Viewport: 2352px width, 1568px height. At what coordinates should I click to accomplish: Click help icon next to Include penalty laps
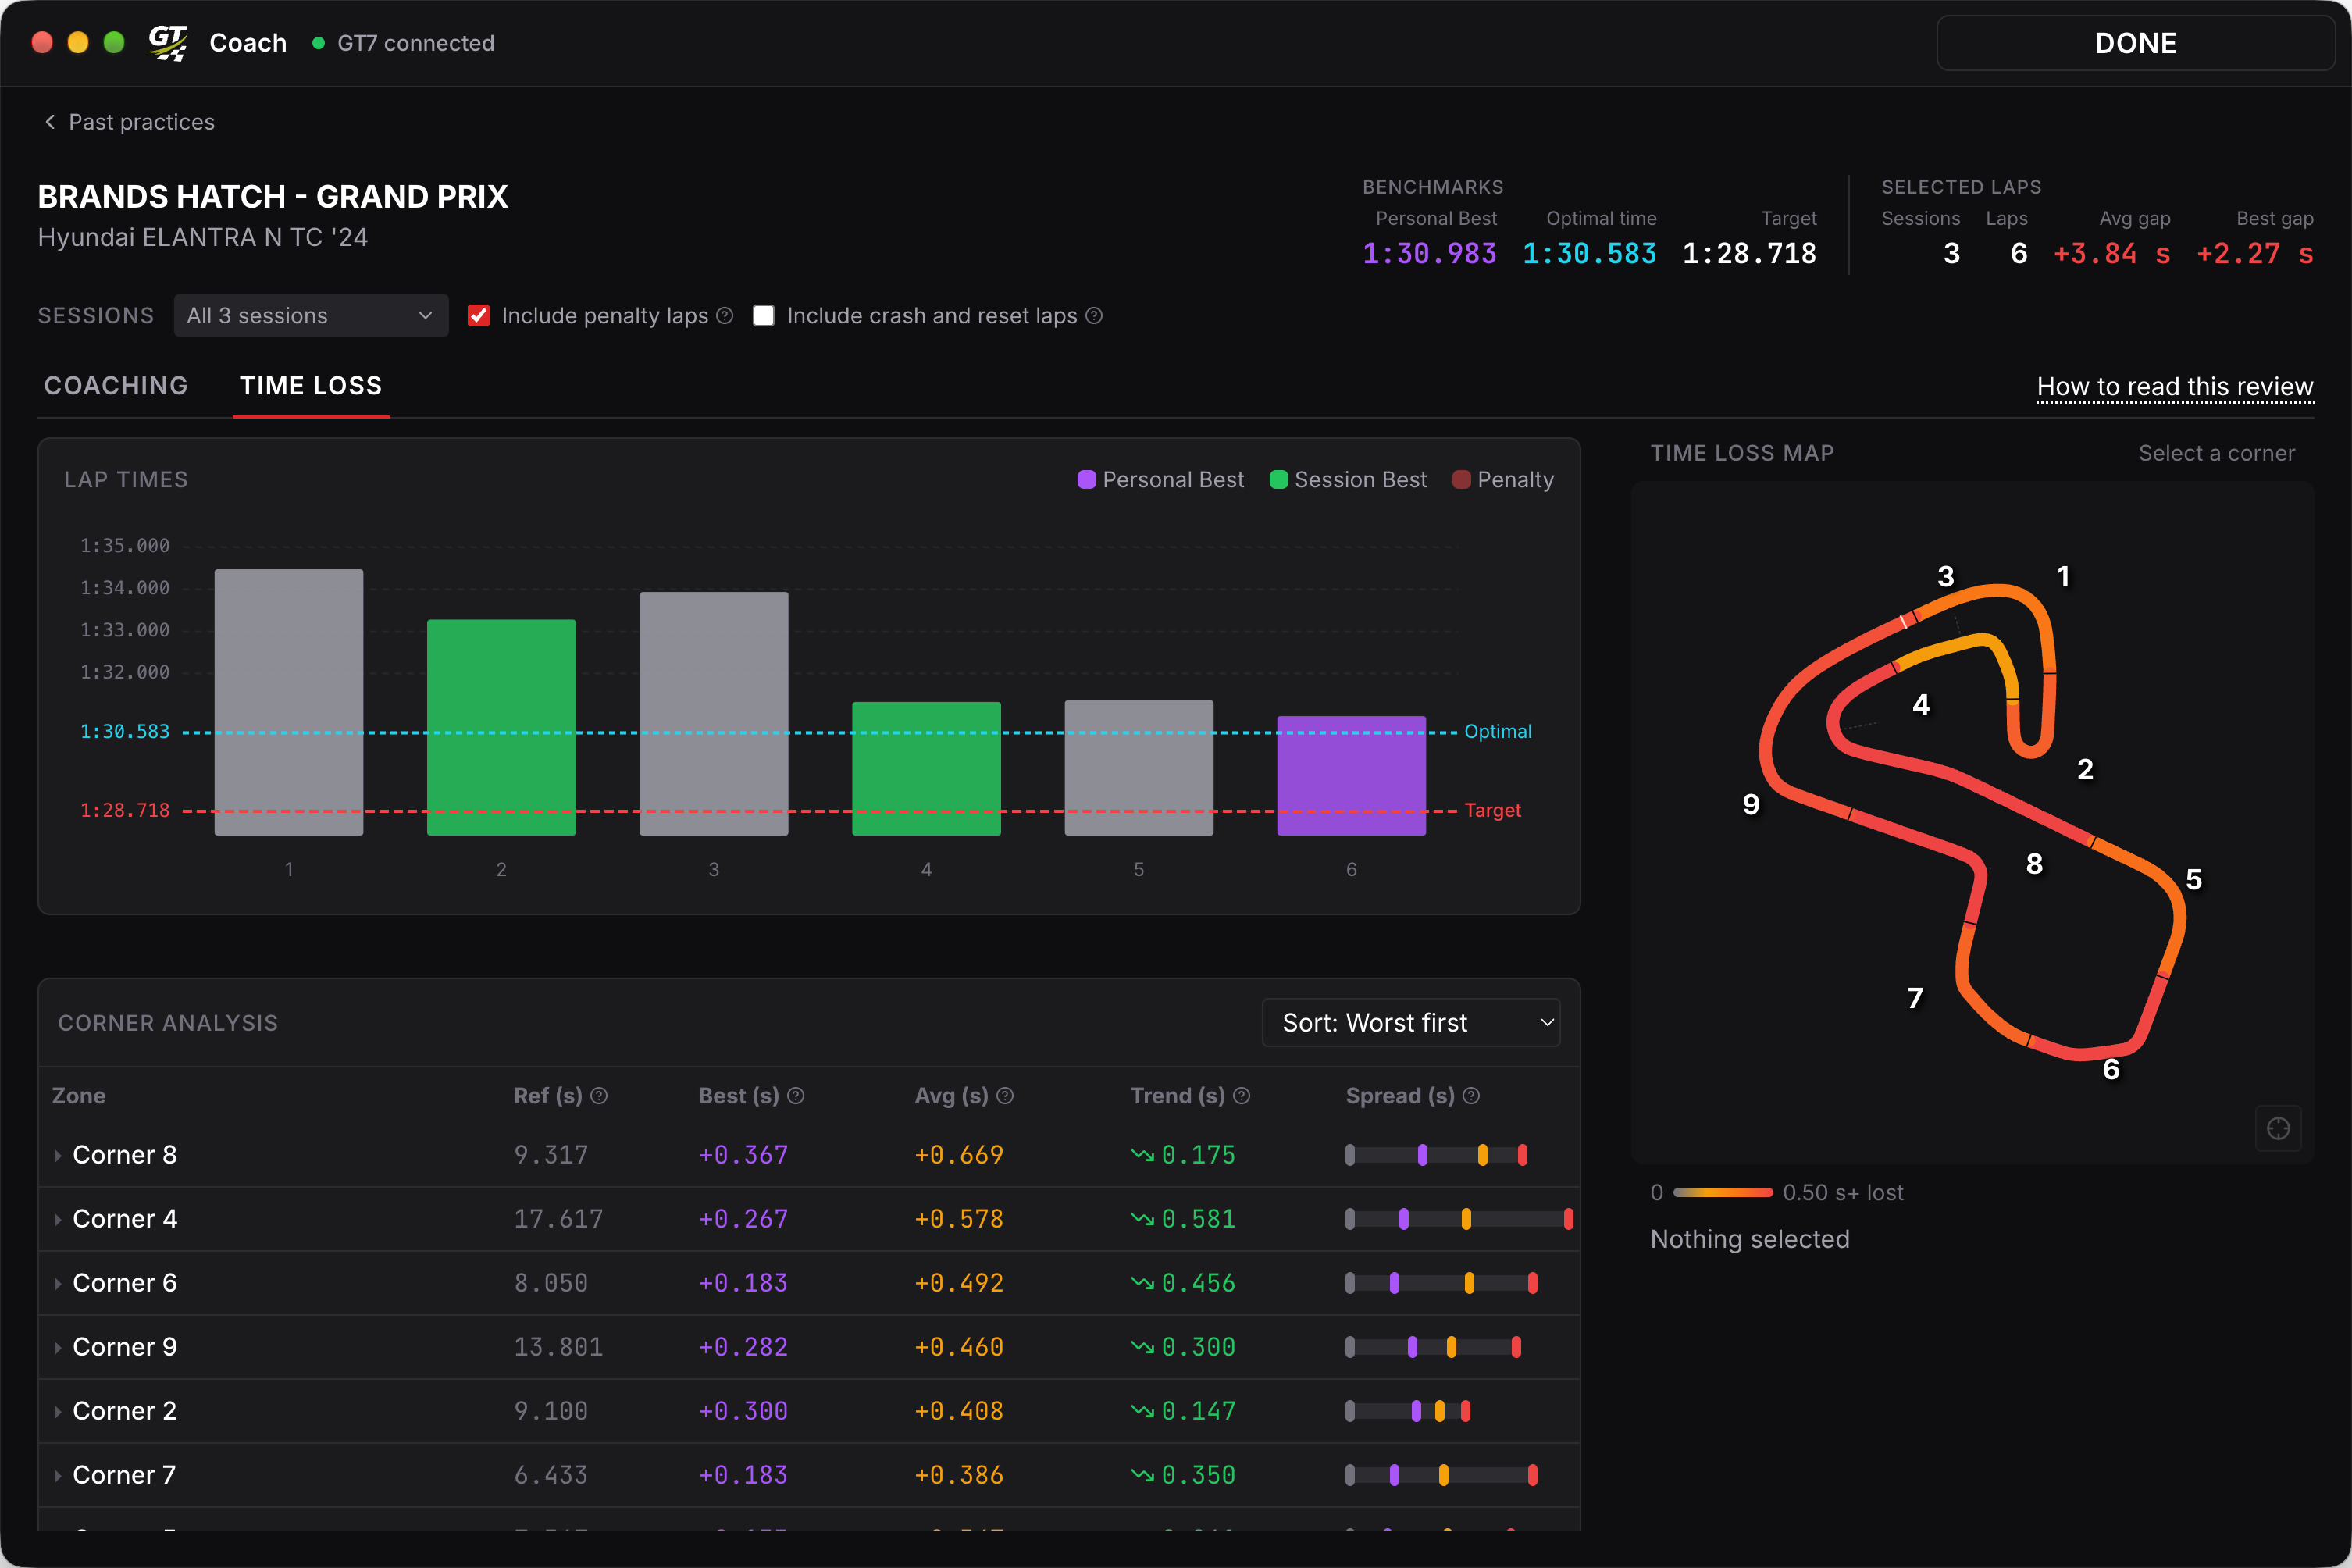point(725,316)
